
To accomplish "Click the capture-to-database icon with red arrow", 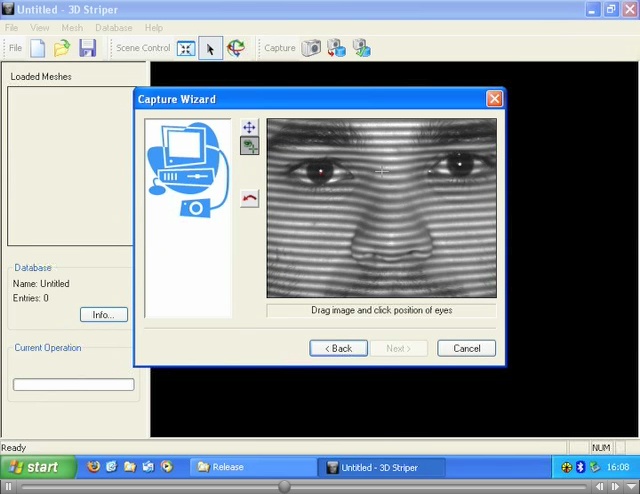I will (x=336, y=48).
